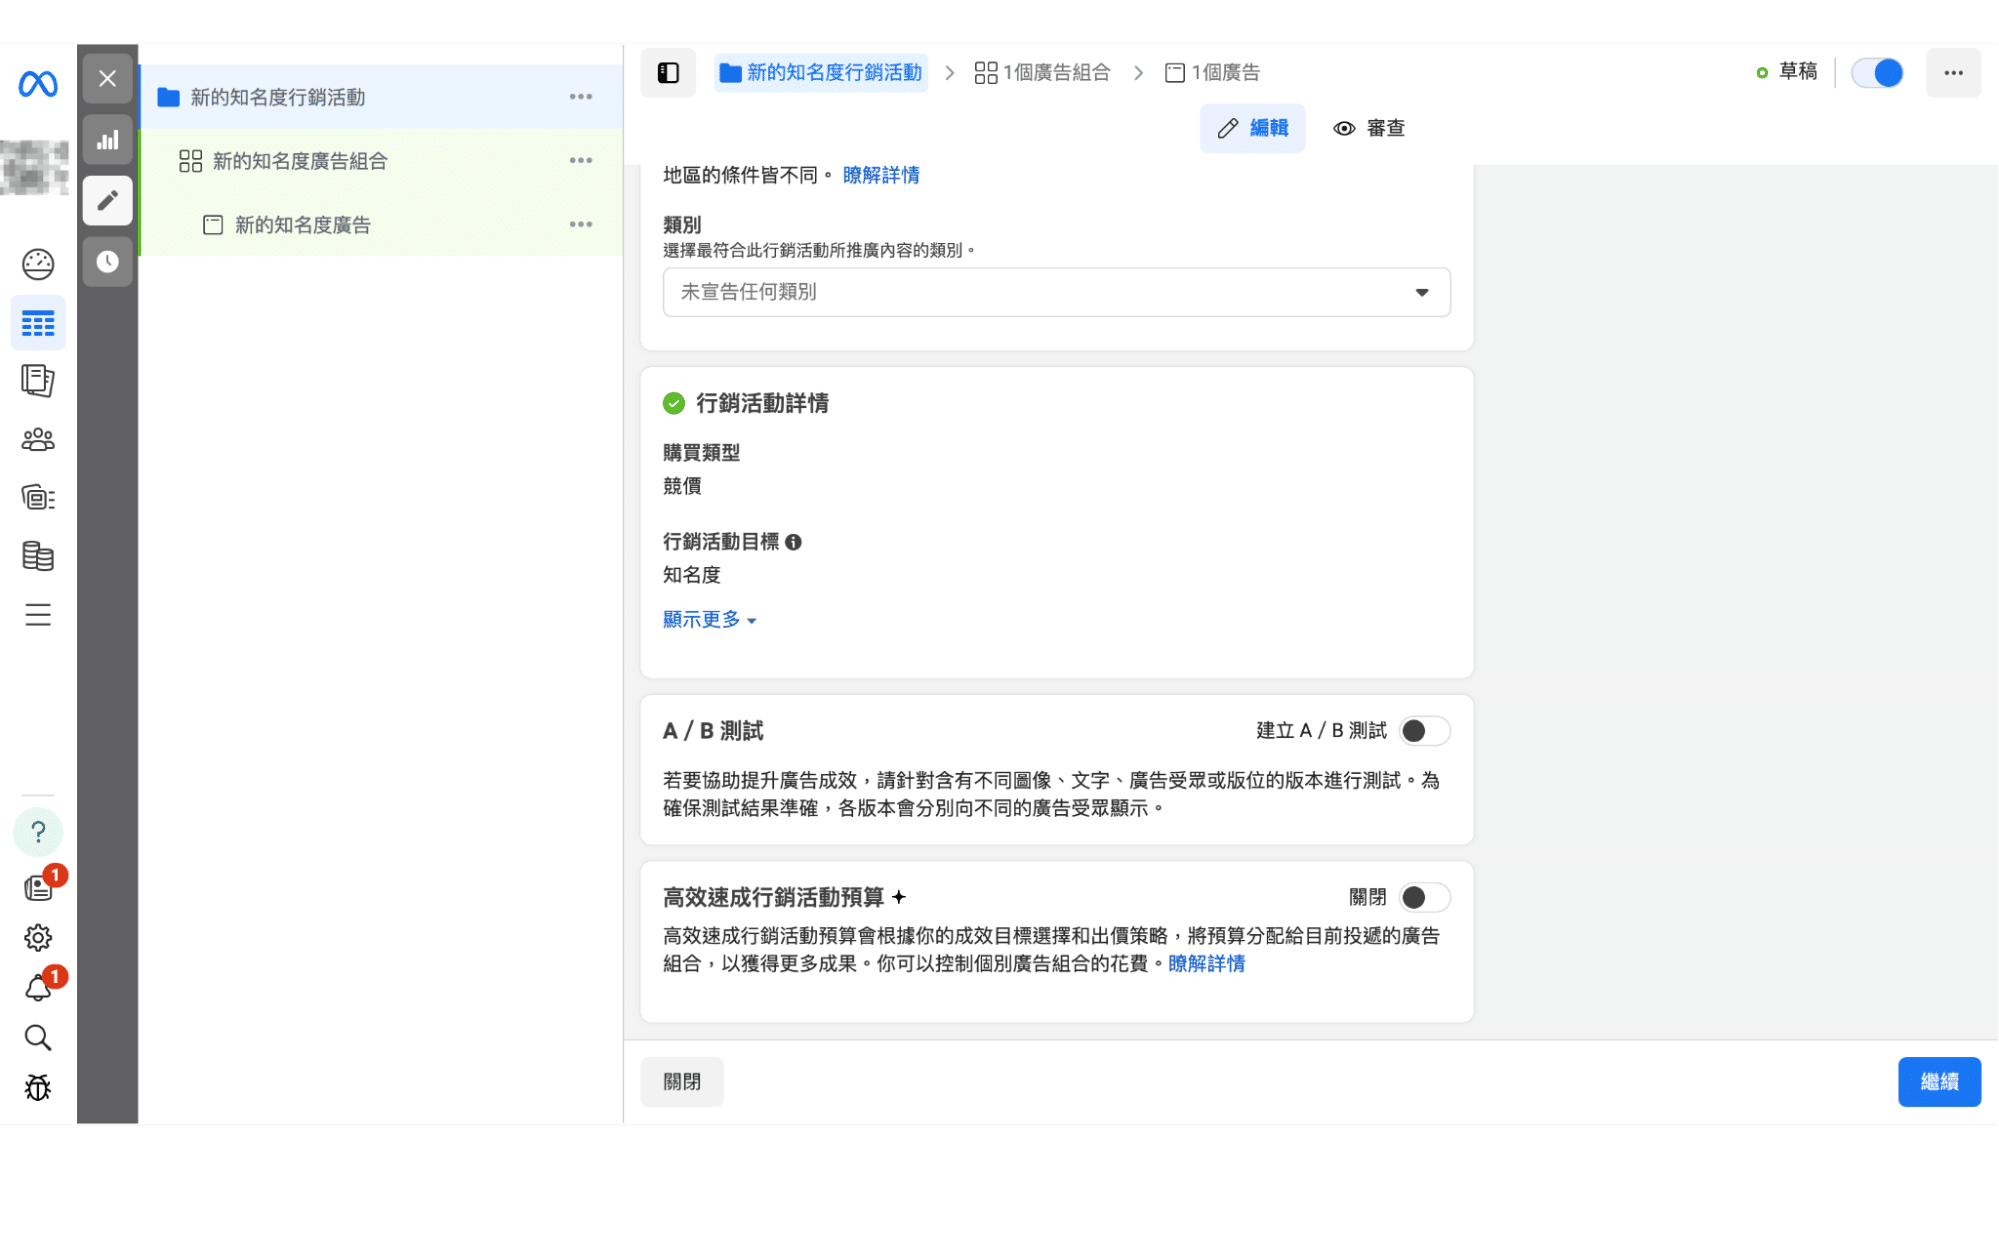1999x1250 pixels.
Task: Click the blue 繼續 button
Action: [x=1938, y=1081]
